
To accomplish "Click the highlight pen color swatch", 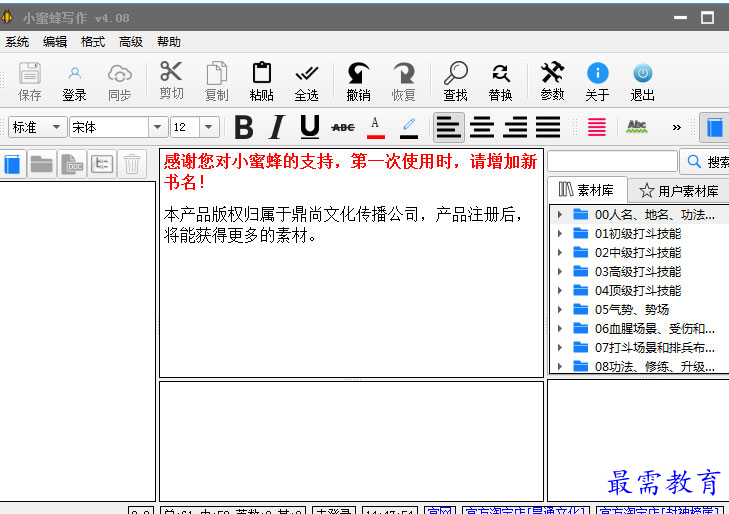I will click(409, 128).
